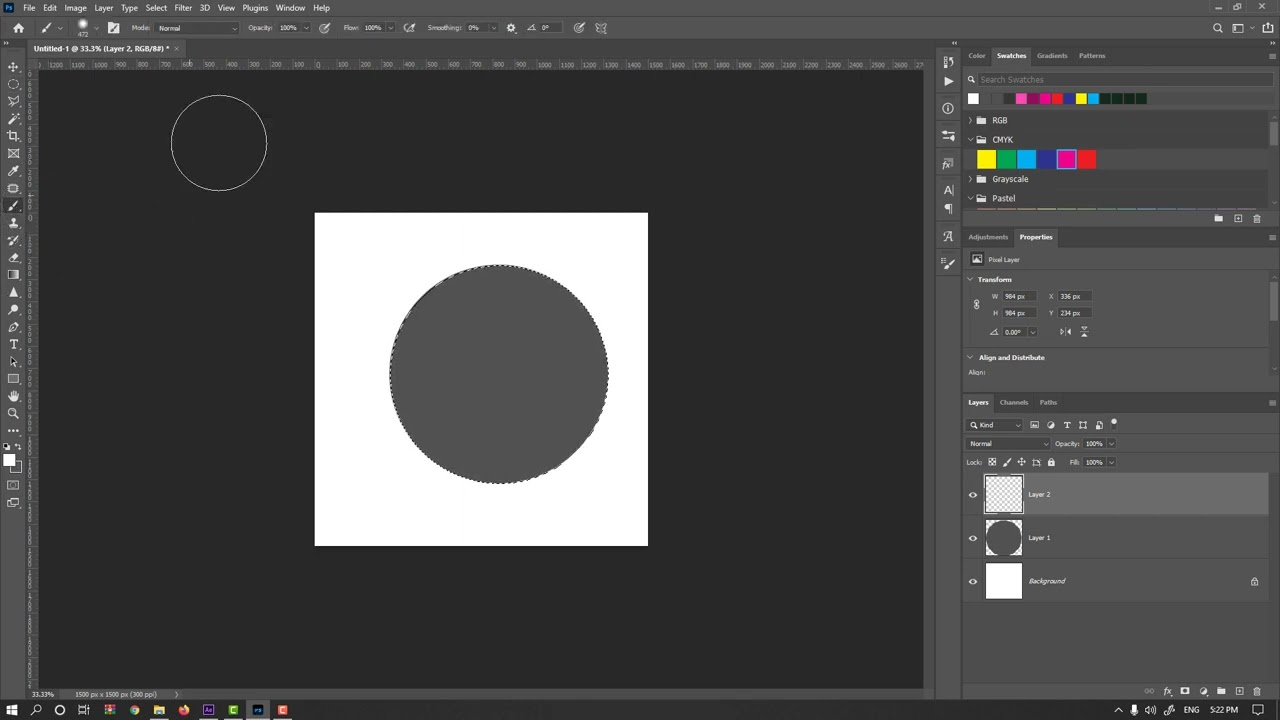Select the Crop tool
The height and width of the screenshot is (720, 1280).
click(13, 136)
